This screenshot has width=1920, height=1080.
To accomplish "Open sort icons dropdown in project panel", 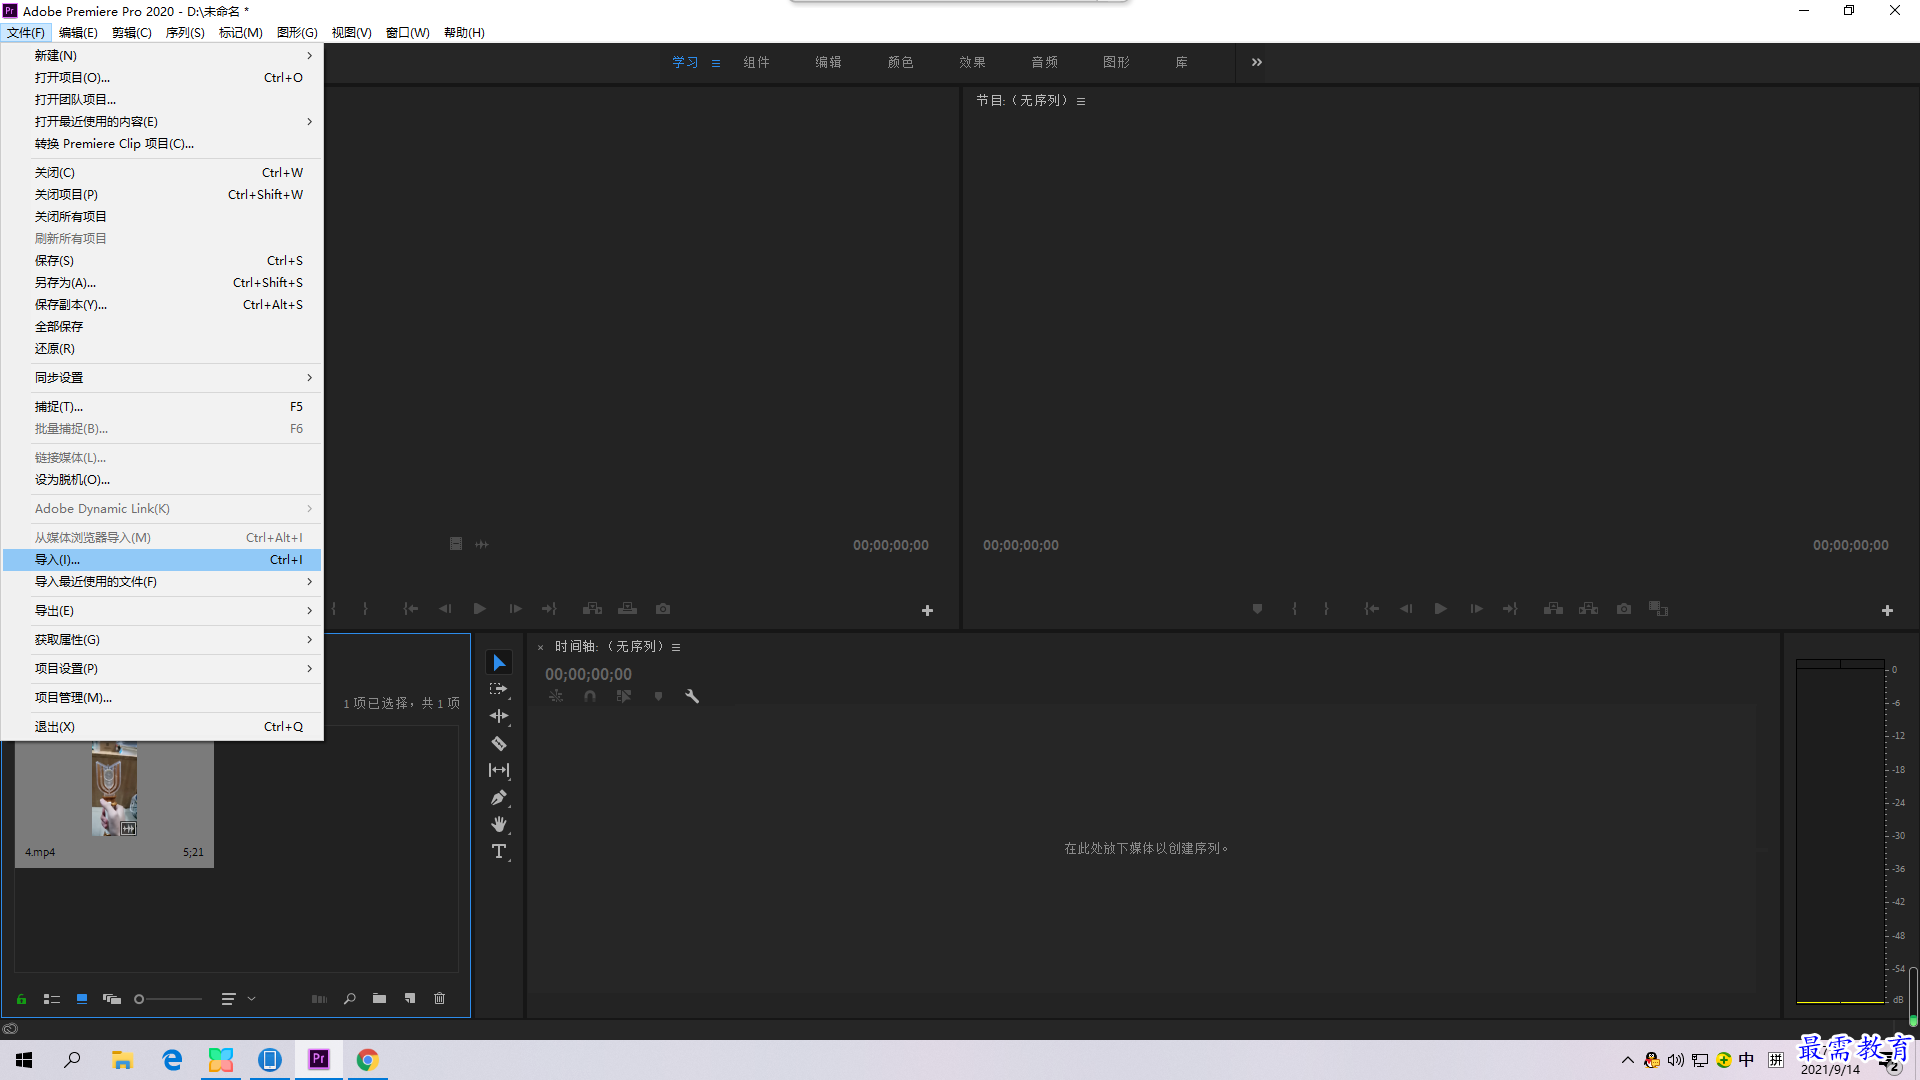I will [x=238, y=999].
